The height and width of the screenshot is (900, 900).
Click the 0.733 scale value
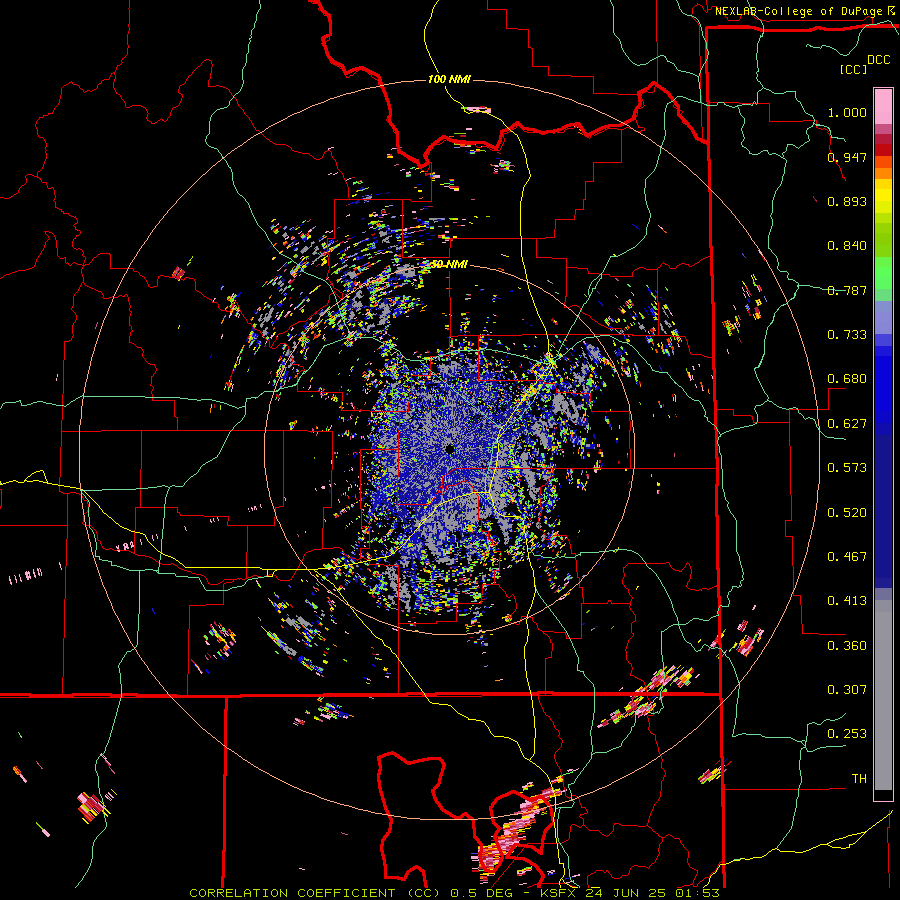pyautogui.click(x=847, y=334)
